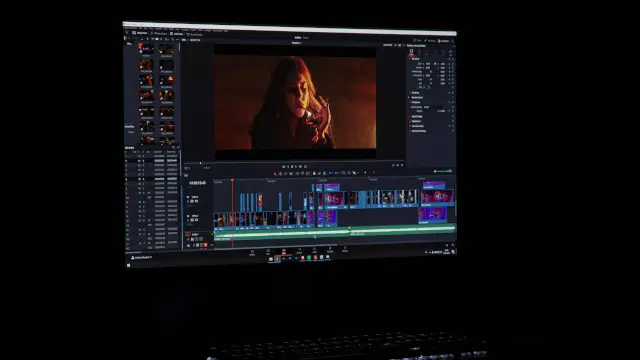Image resolution: width=640 pixels, height=360 pixels.
Task: Select the Blade Edit Mode tool
Action: (x=291, y=173)
